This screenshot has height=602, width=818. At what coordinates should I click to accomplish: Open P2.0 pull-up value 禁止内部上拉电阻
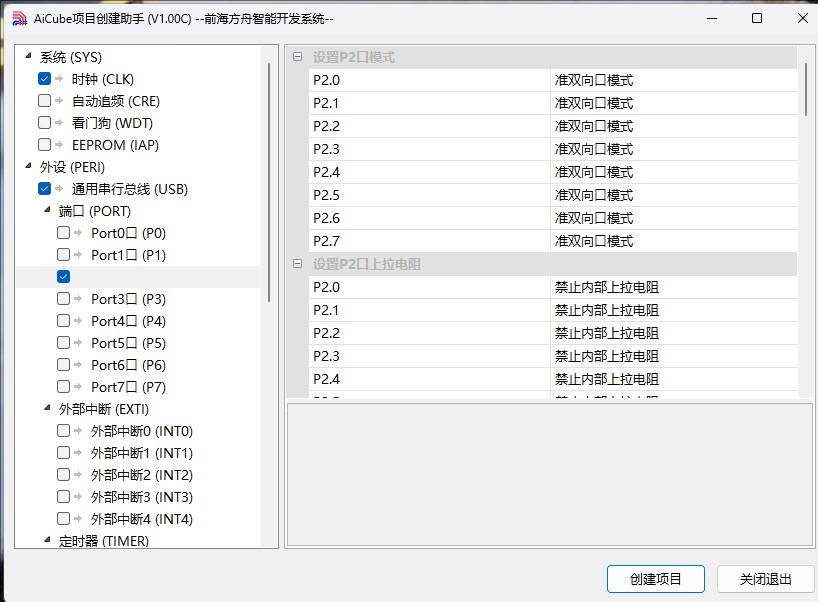(673, 287)
